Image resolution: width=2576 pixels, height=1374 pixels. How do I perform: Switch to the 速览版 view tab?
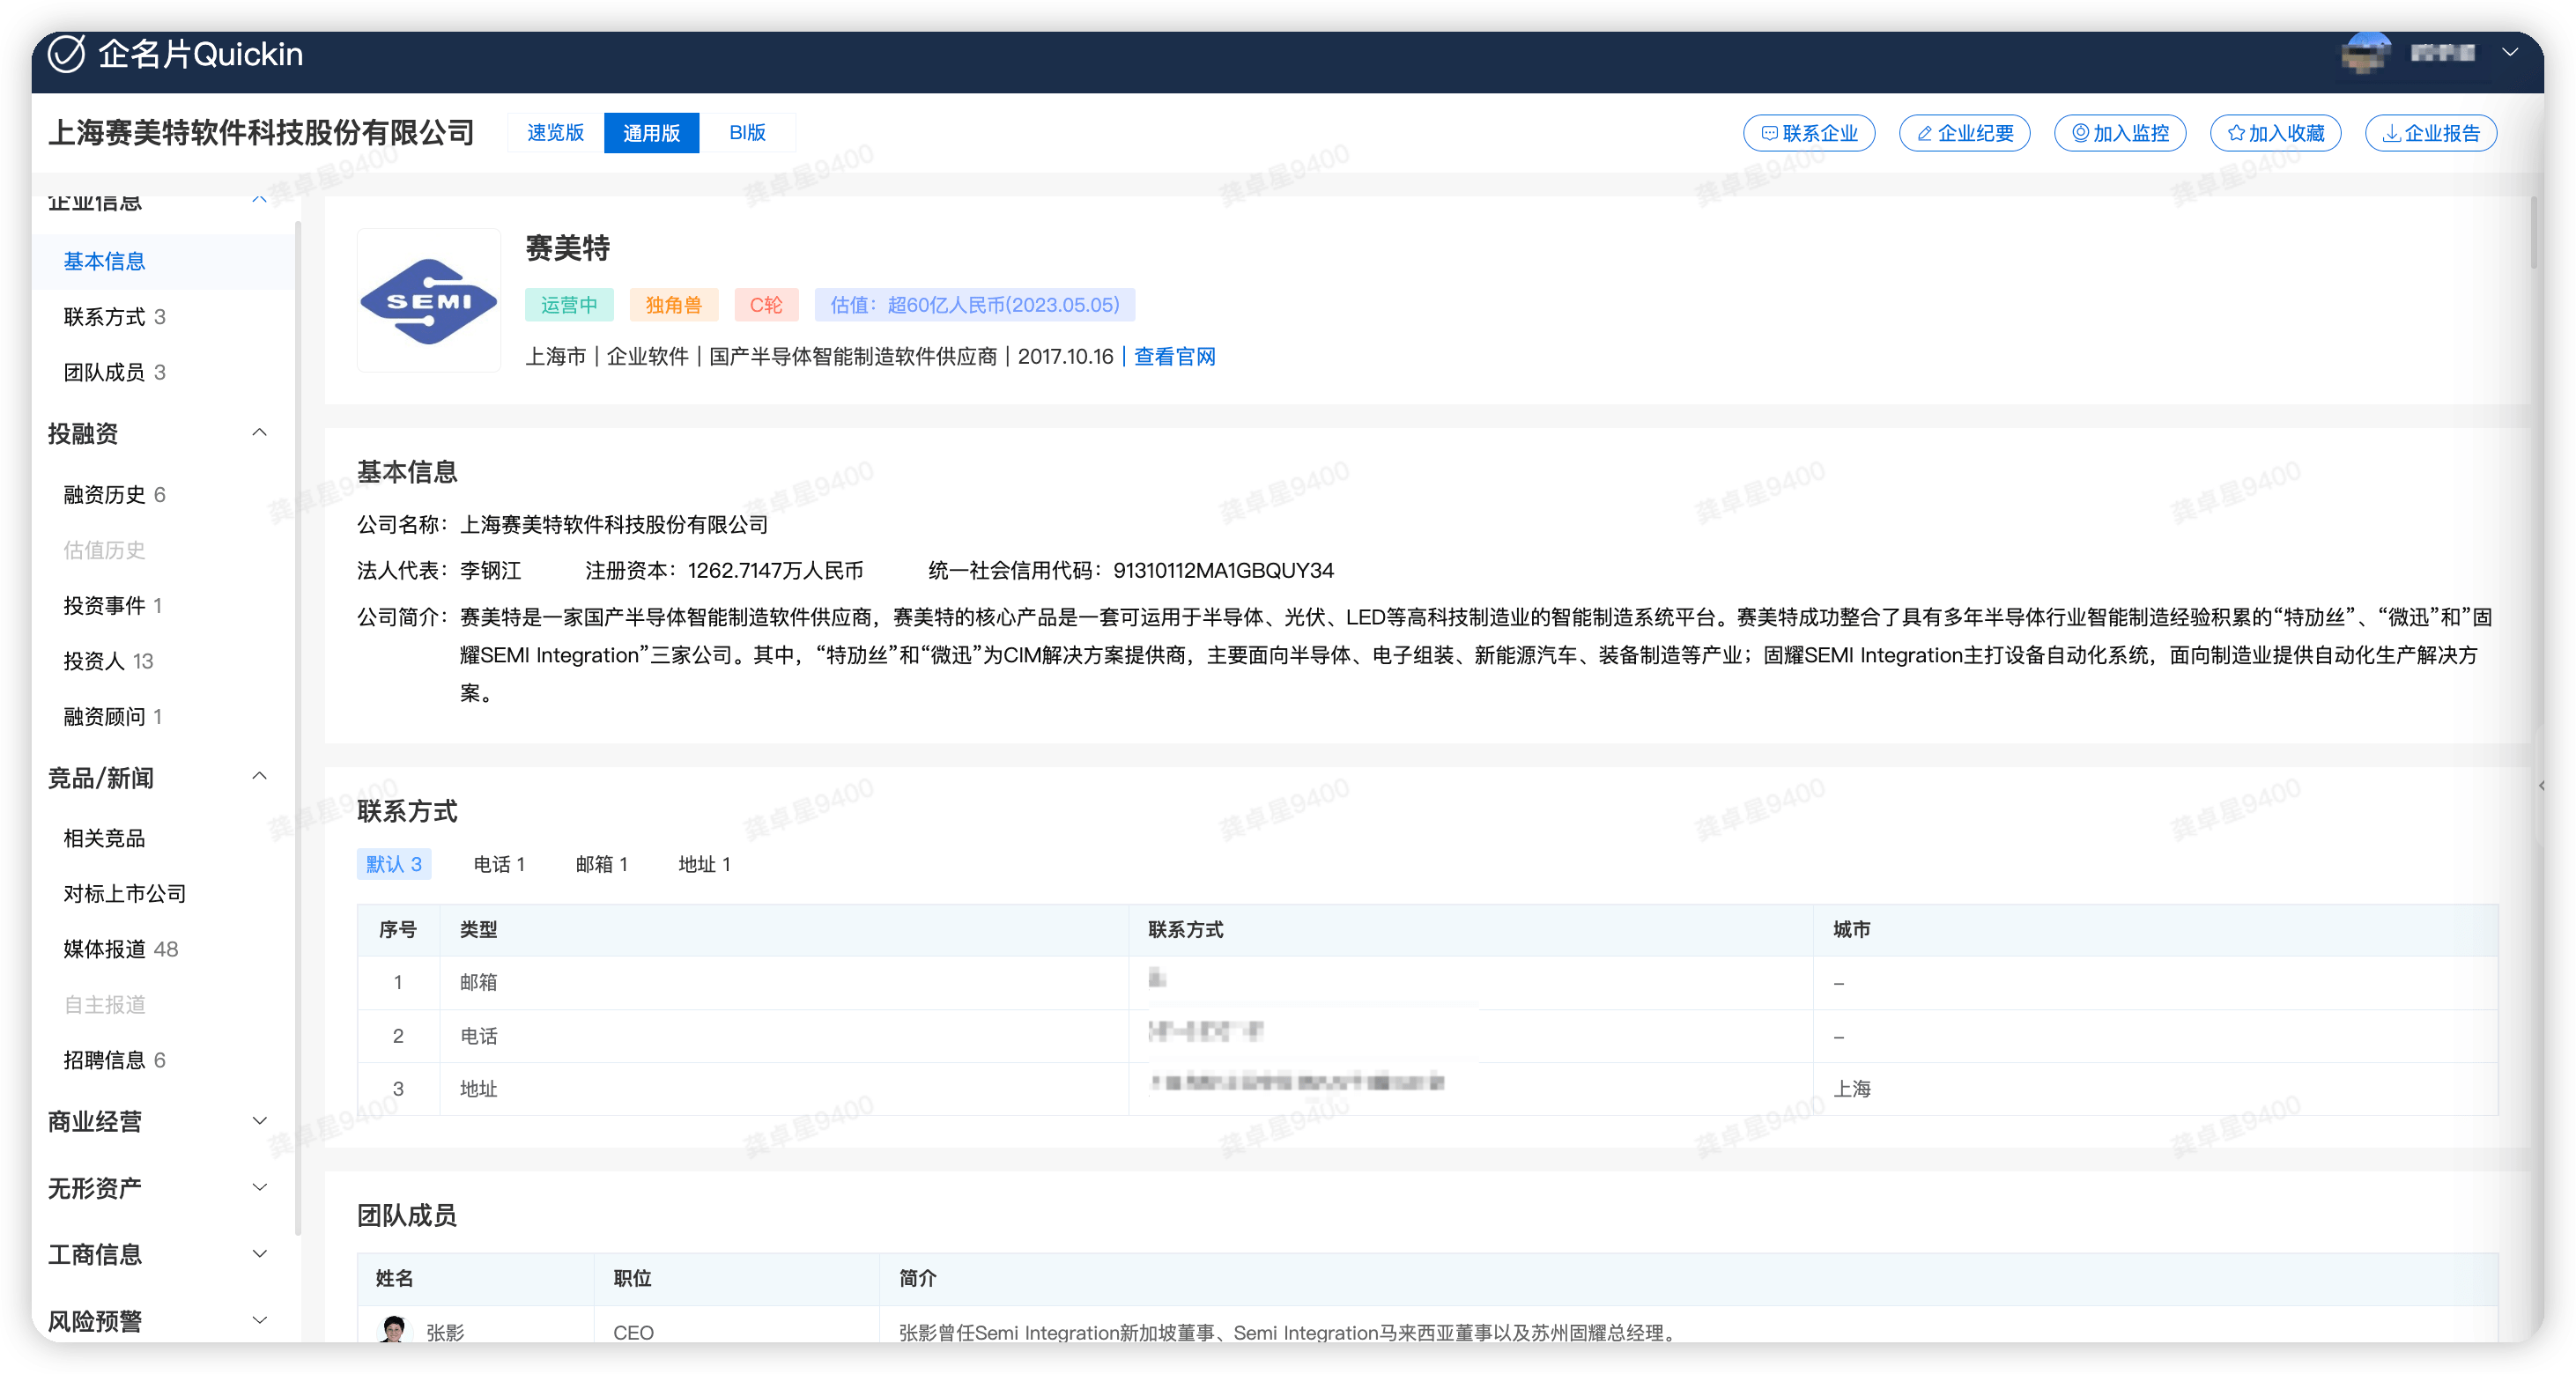(556, 133)
